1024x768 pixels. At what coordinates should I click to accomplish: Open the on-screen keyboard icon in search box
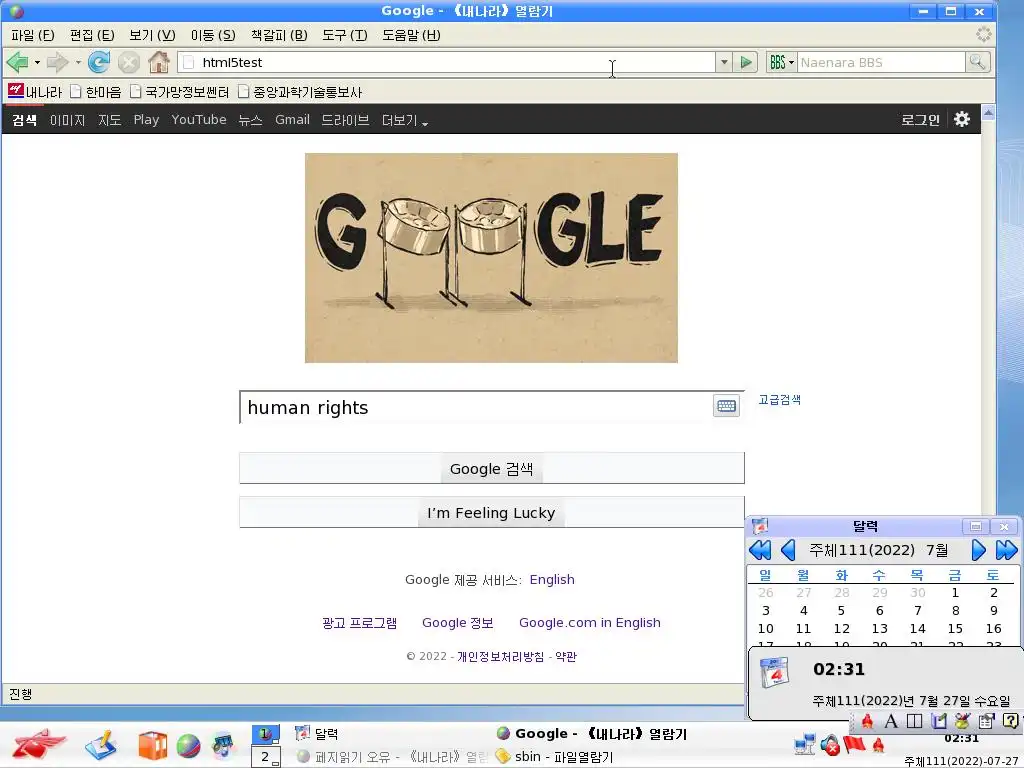[x=726, y=406]
